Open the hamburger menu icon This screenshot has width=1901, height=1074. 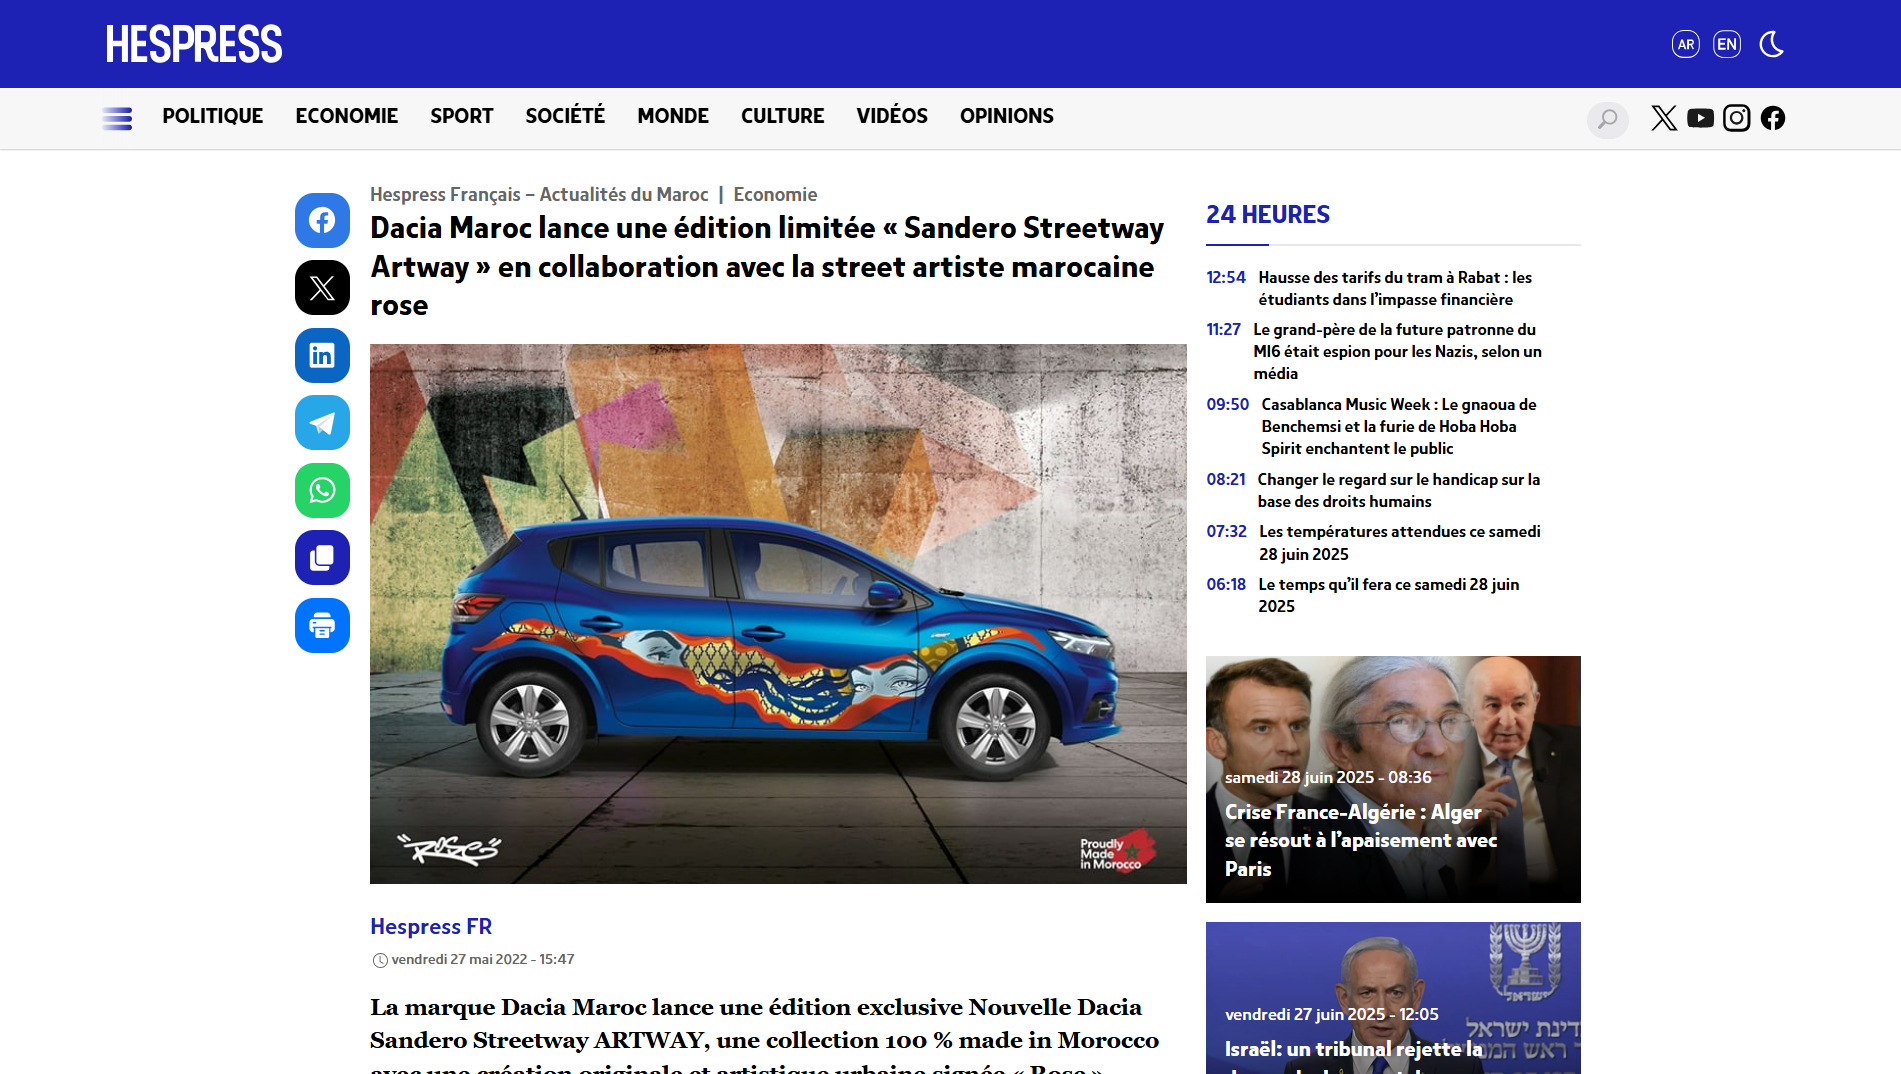pyautogui.click(x=117, y=118)
